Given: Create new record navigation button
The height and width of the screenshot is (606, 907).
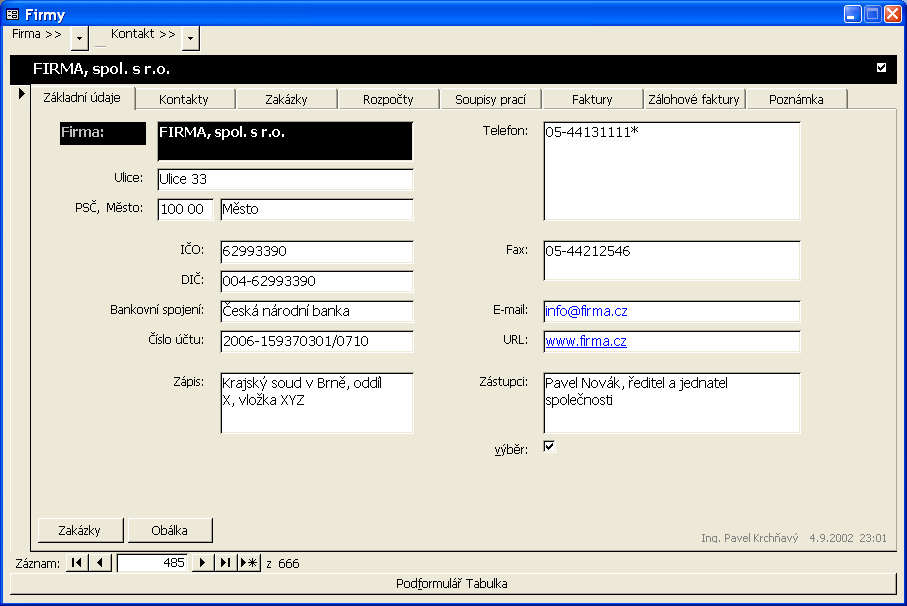Looking at the screenshot, I should click(249, 563).
